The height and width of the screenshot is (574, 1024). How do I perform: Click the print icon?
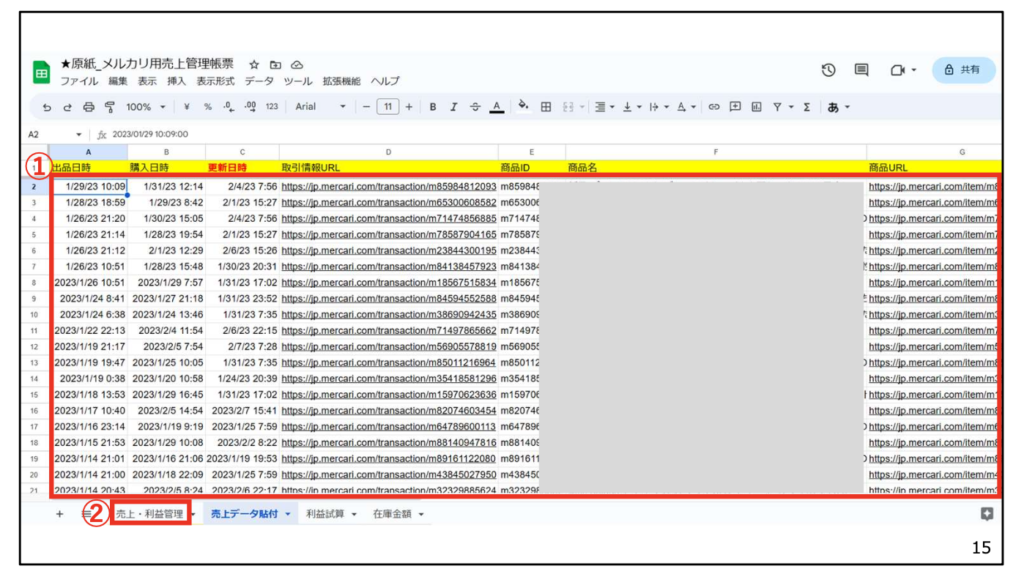(89, 107)
